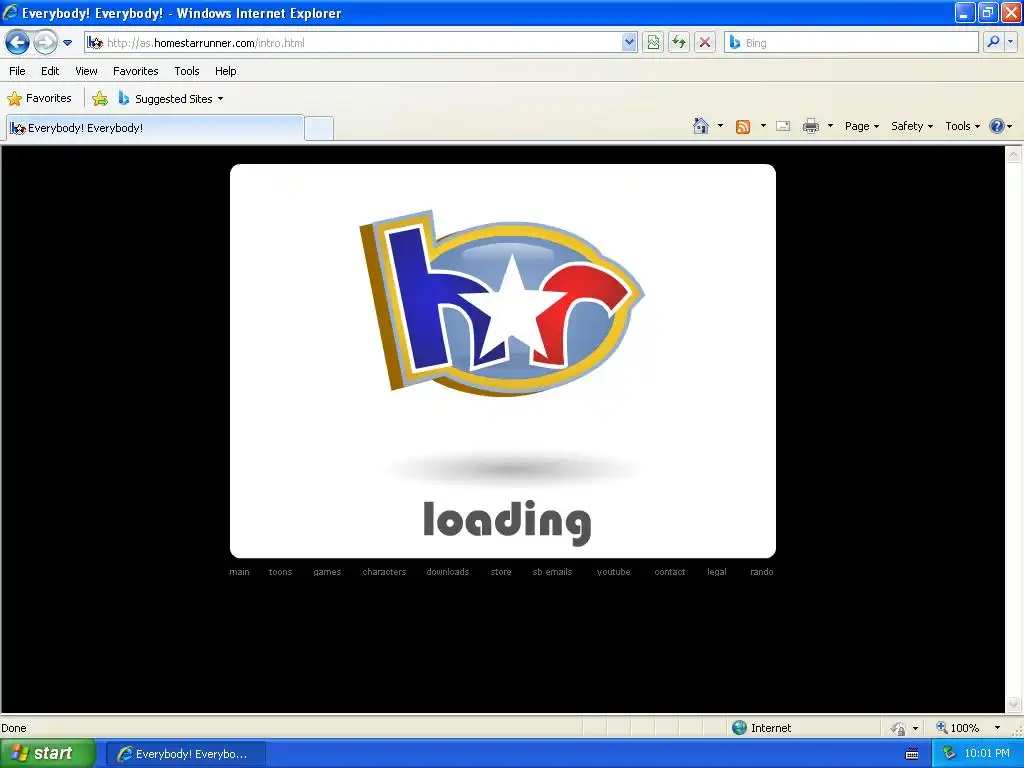The image size is (1024, 768).
Task: Click the Refresh page icon
Action: pos(679,42)
